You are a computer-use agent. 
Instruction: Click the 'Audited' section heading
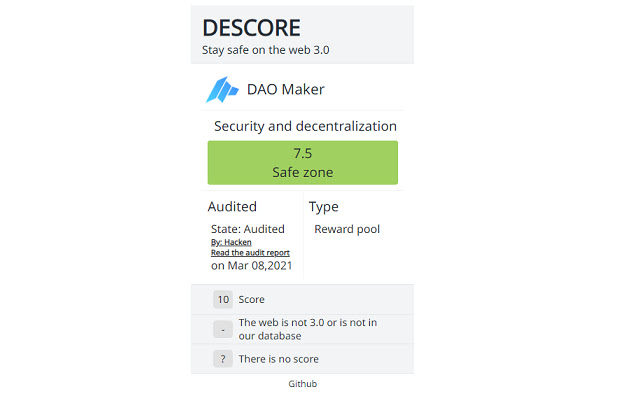pyautogui.click(x=232, y=207)
